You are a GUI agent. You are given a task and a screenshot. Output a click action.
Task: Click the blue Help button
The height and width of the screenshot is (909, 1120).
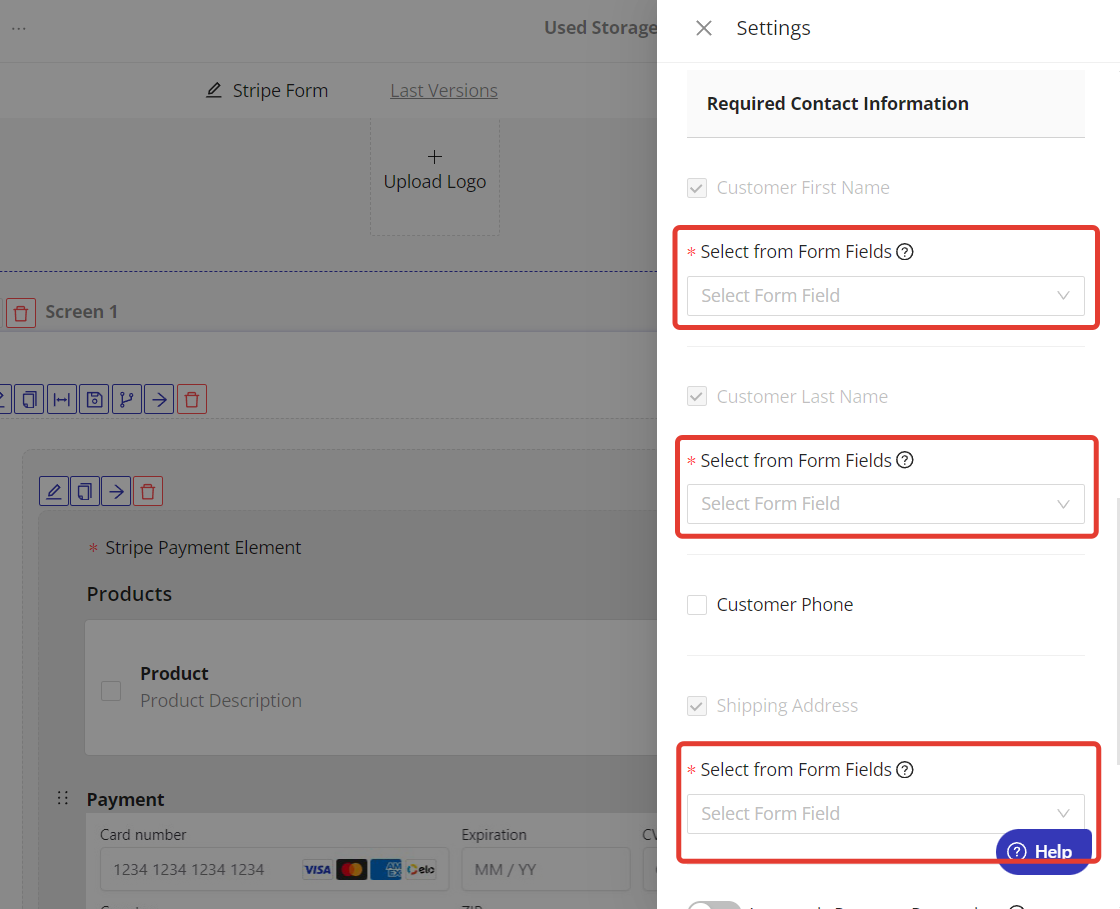1043,852
